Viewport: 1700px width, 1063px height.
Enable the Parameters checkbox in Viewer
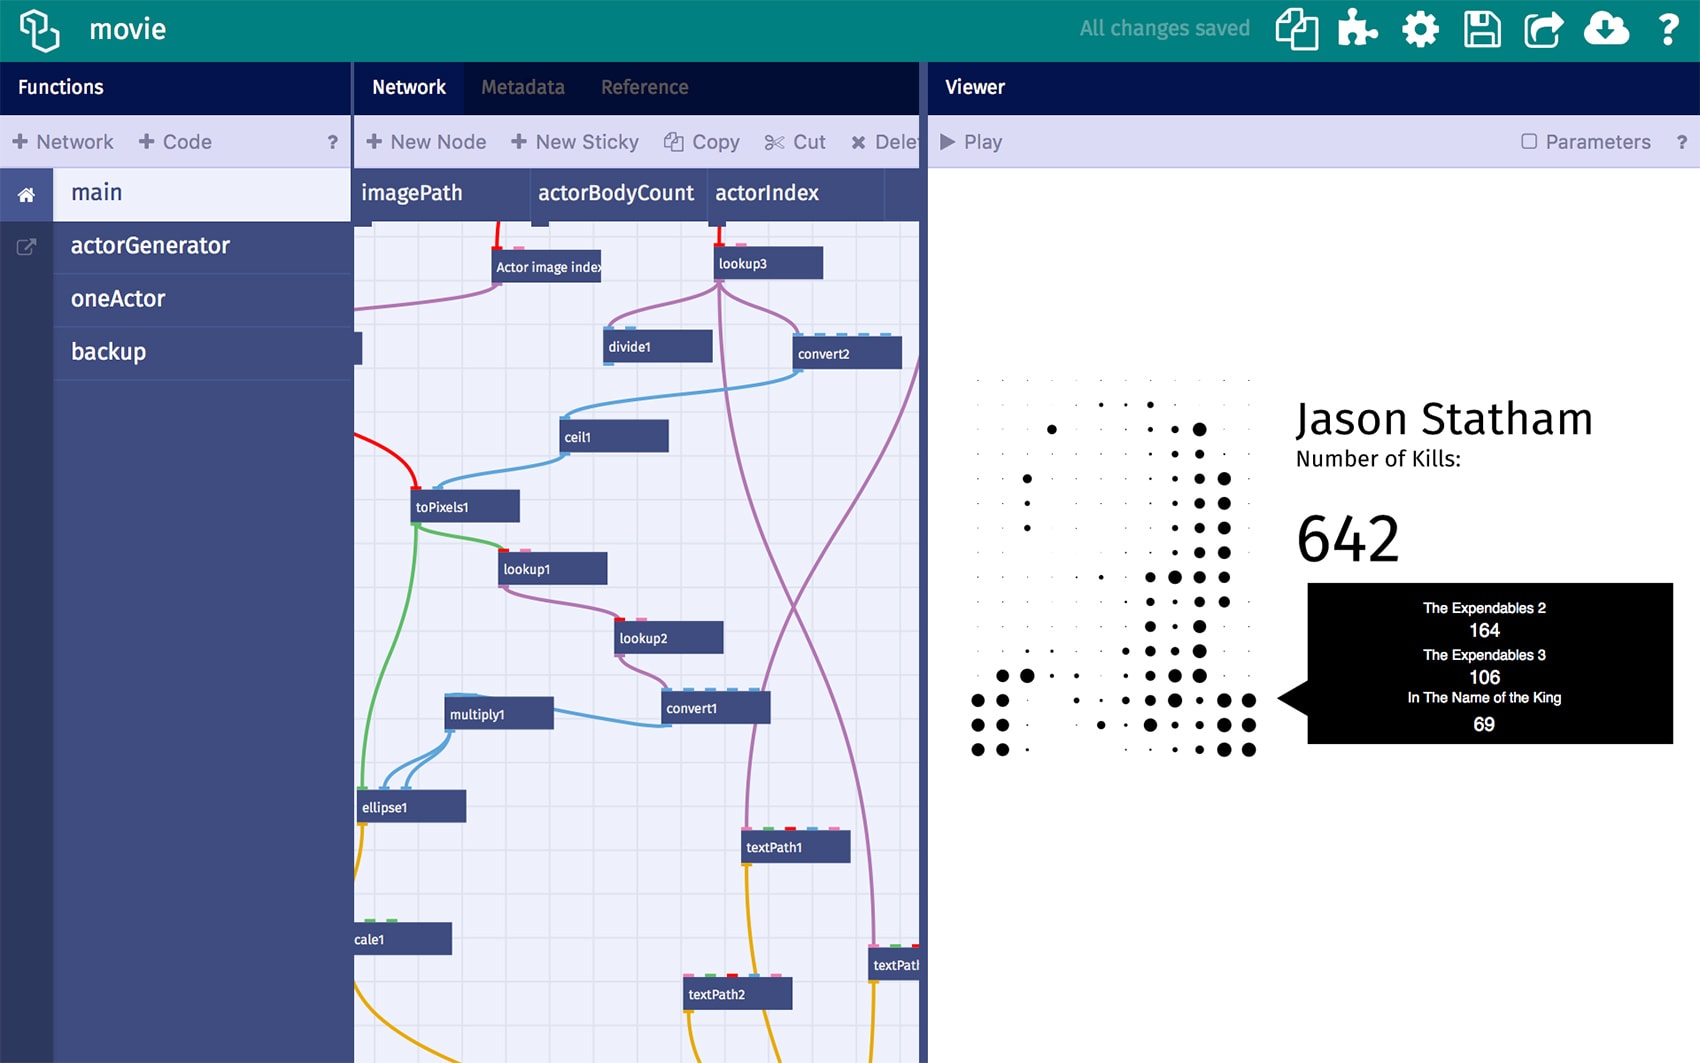1529,142
